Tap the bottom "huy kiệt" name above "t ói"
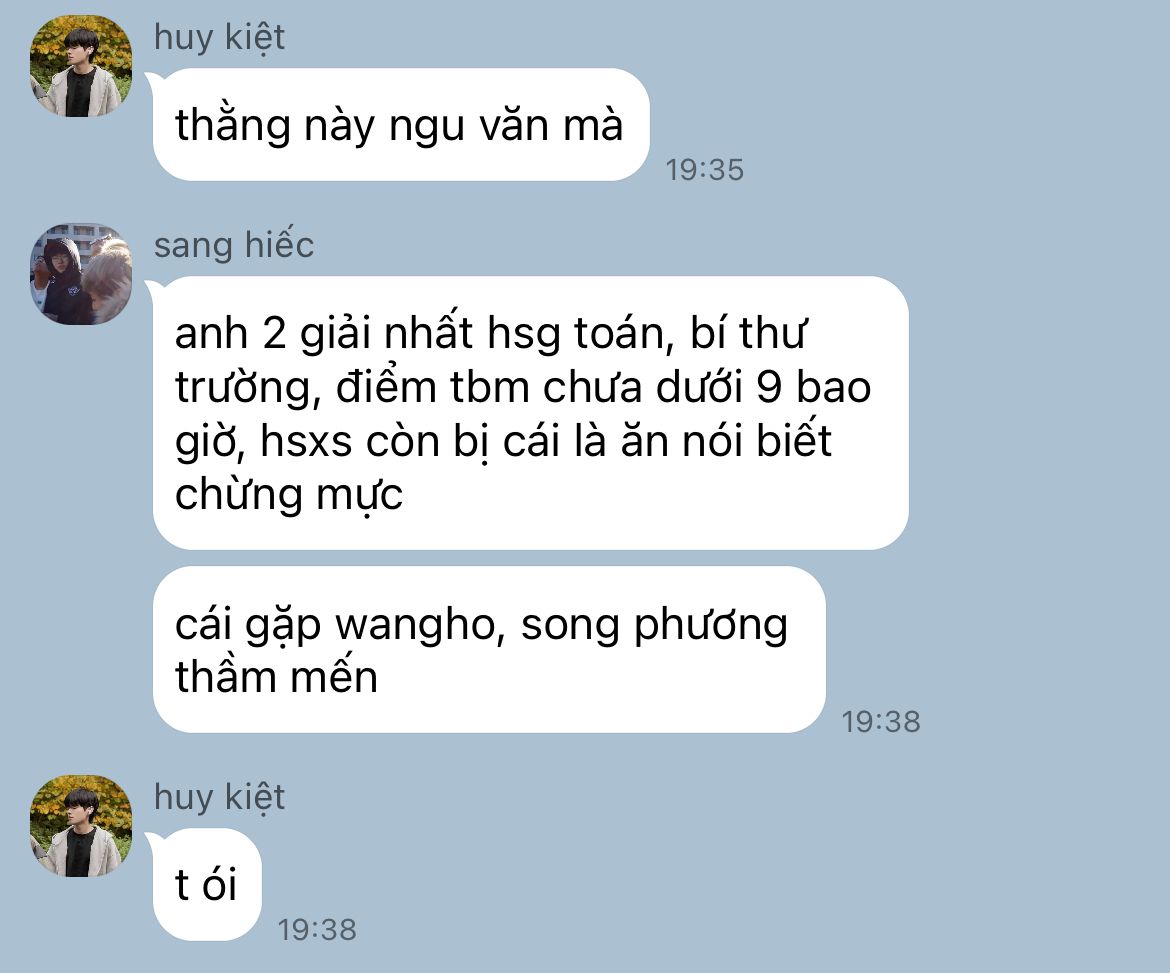The height and width of the screenshot is (973, 1170). coord(219,797)
